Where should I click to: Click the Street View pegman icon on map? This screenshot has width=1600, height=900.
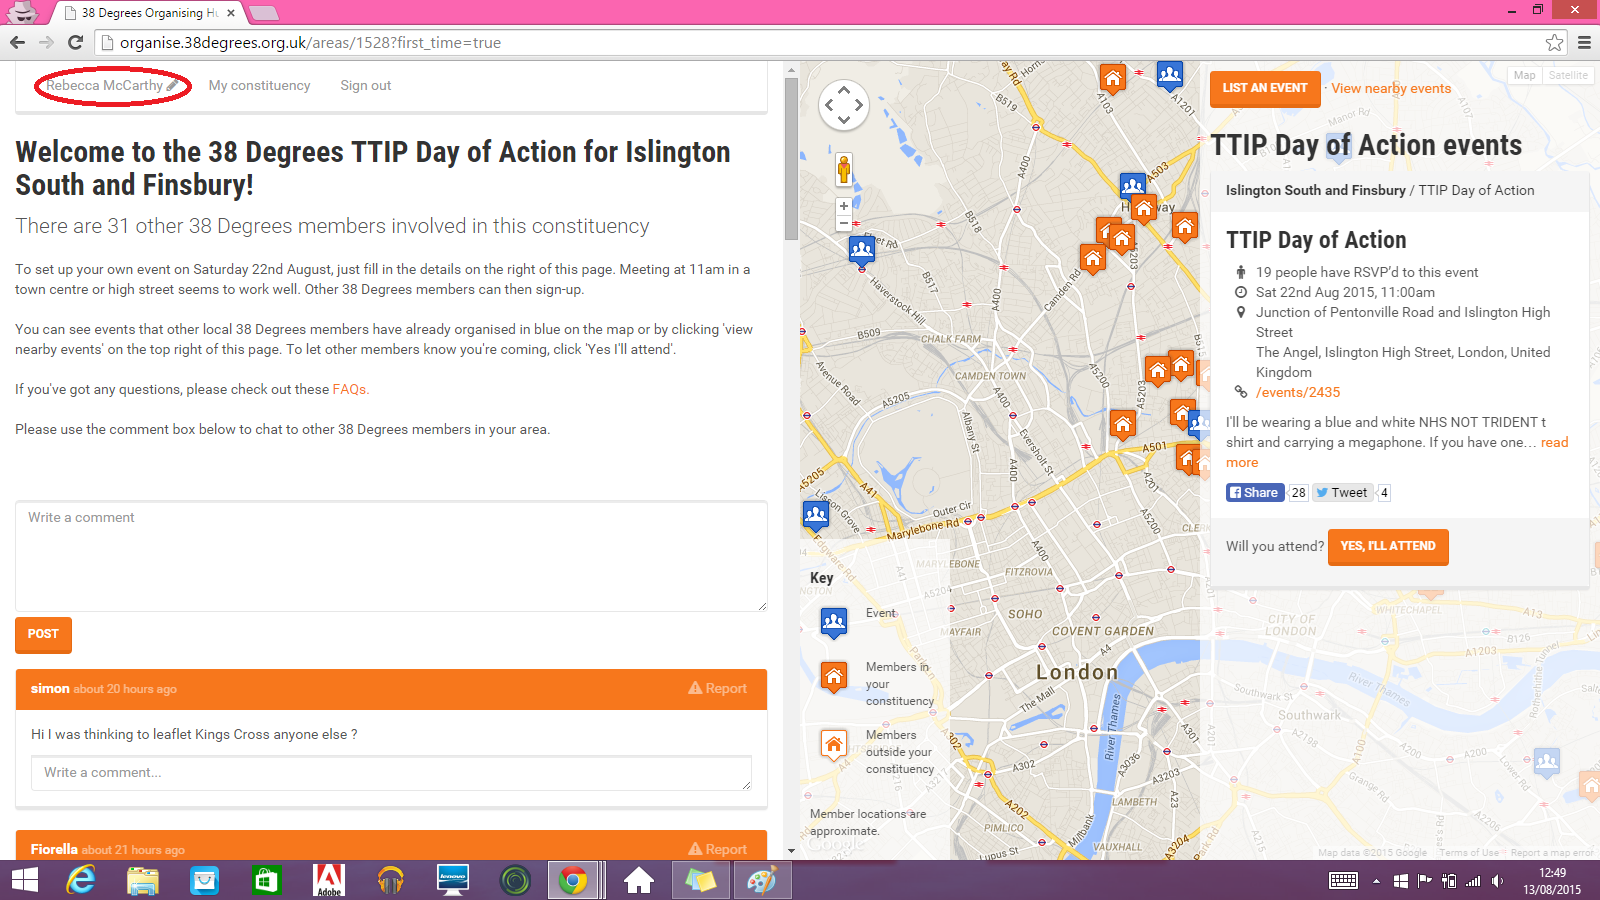844,170
